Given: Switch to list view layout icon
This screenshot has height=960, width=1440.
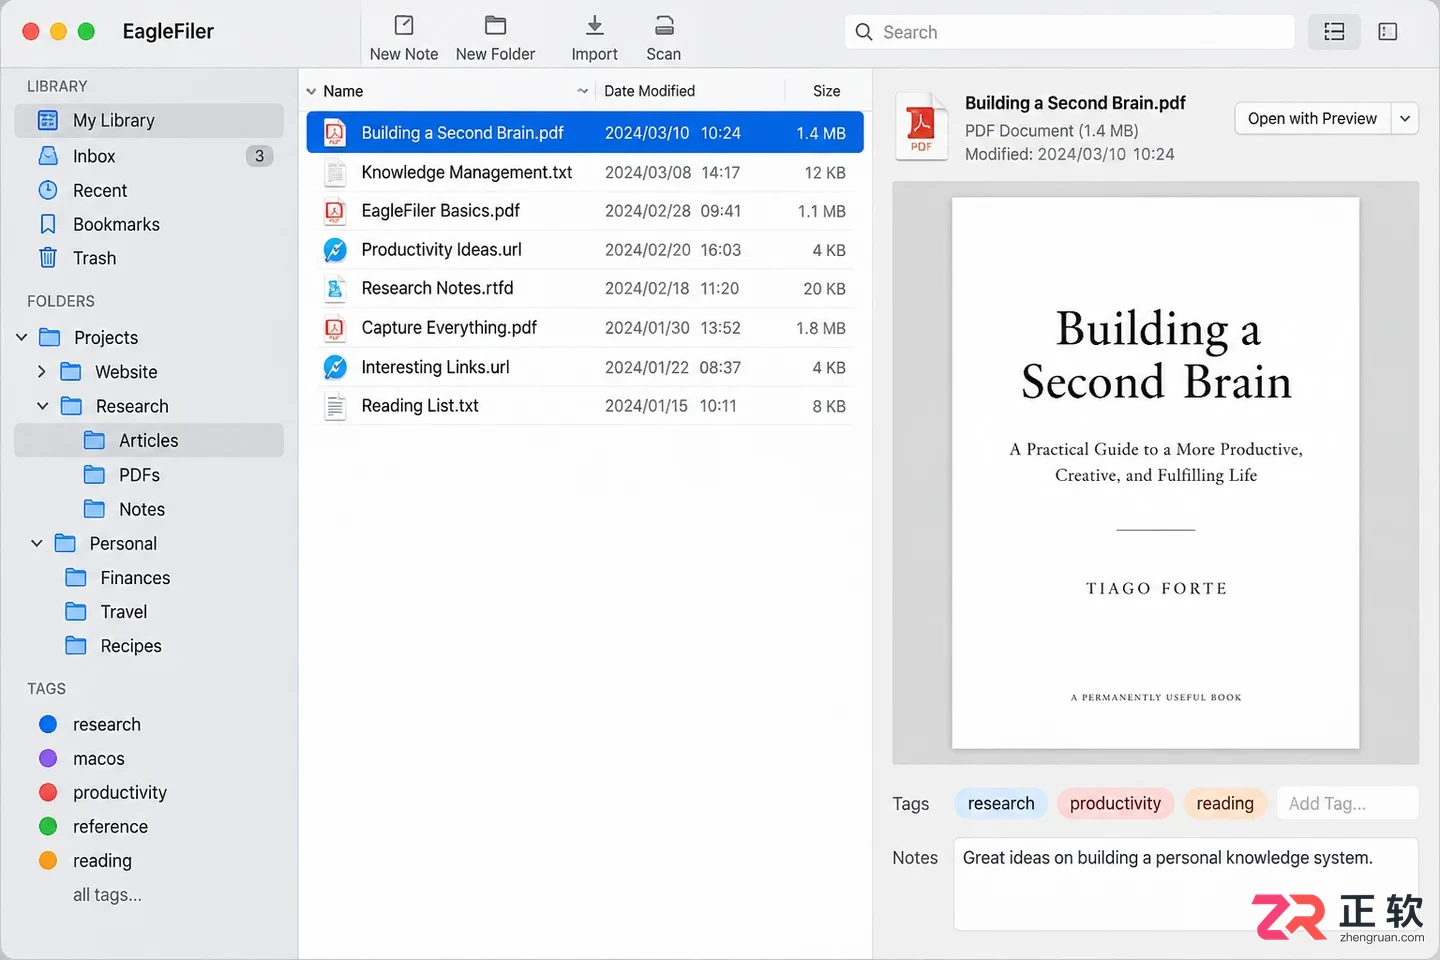Looking at the screenshot, I should [1334, 32].
